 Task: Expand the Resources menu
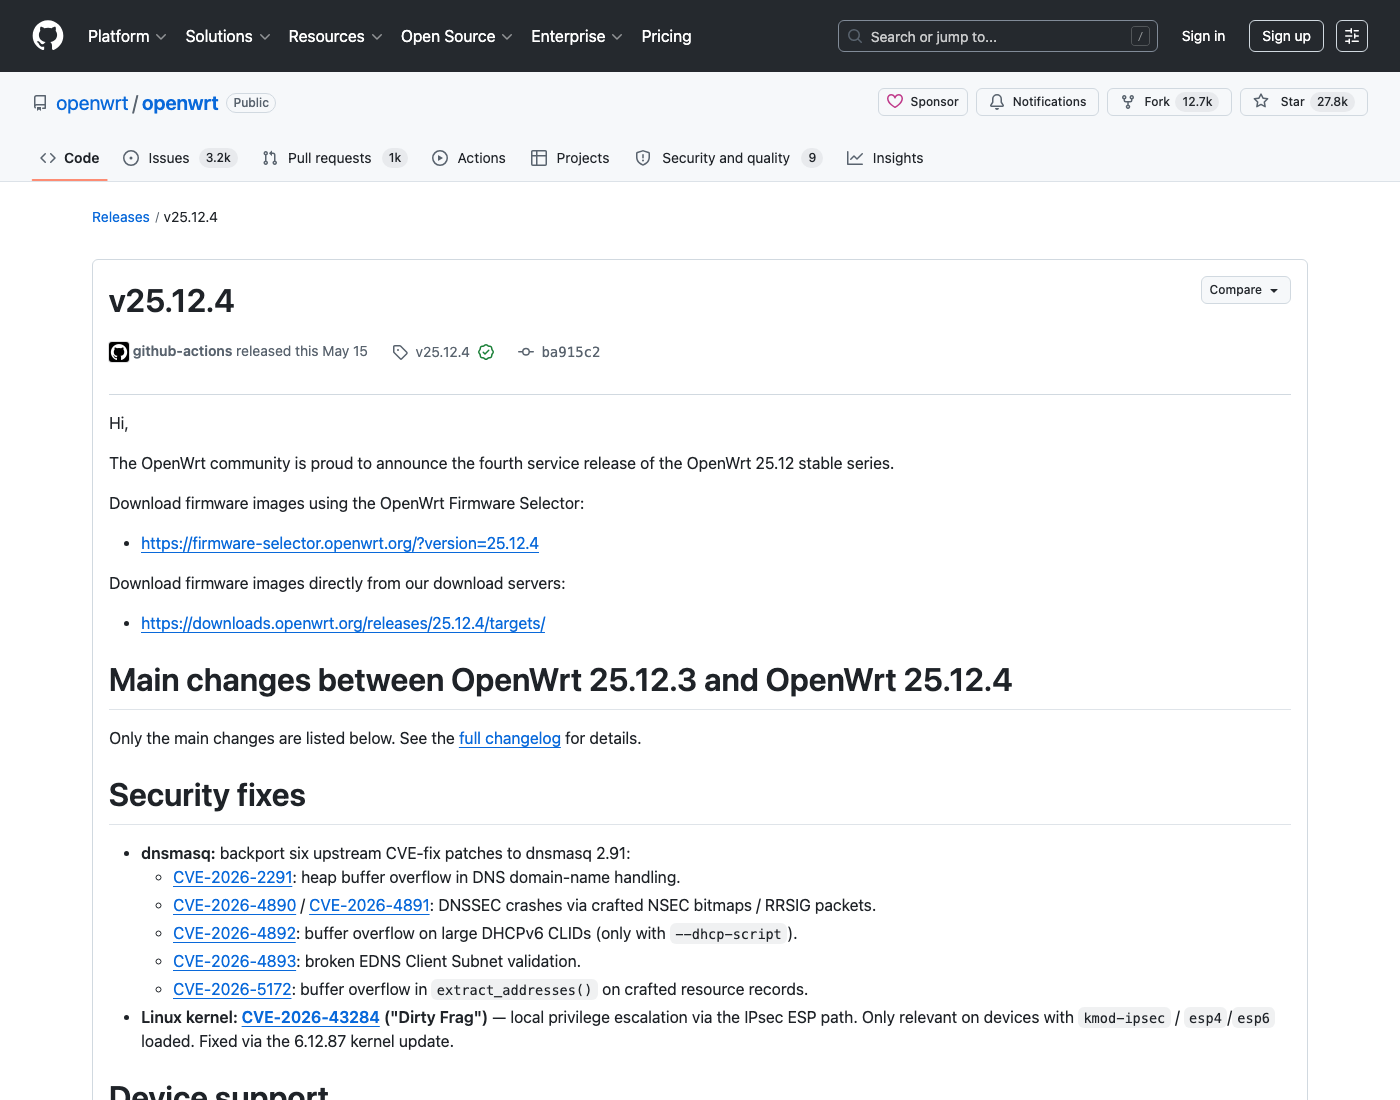(x=336, y=36)
